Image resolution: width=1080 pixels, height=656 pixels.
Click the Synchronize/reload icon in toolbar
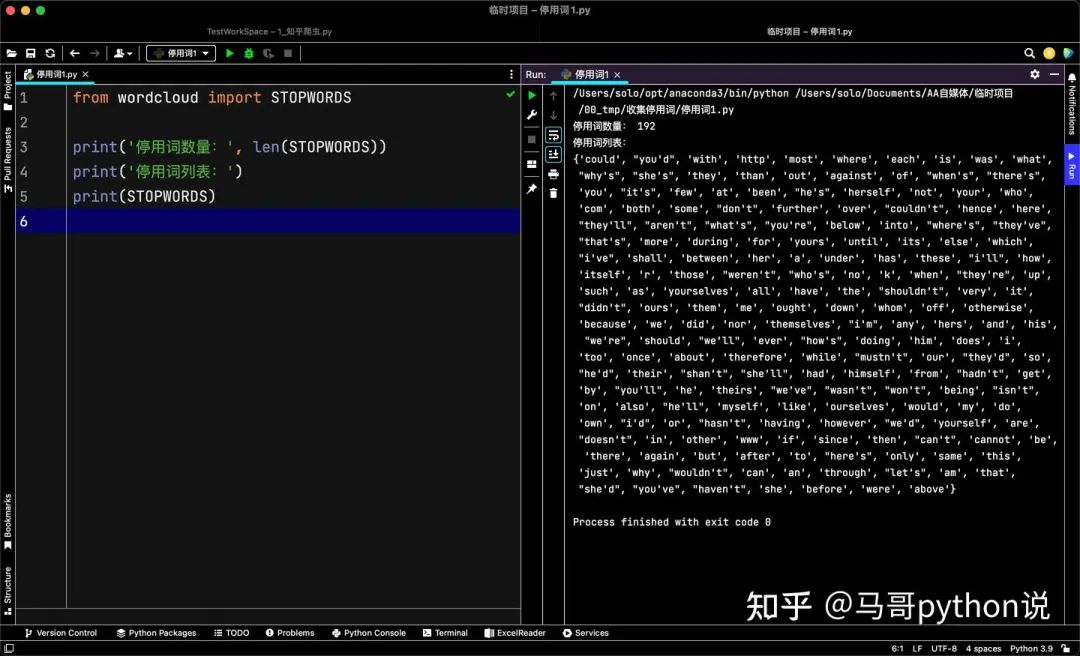[50, 53]
